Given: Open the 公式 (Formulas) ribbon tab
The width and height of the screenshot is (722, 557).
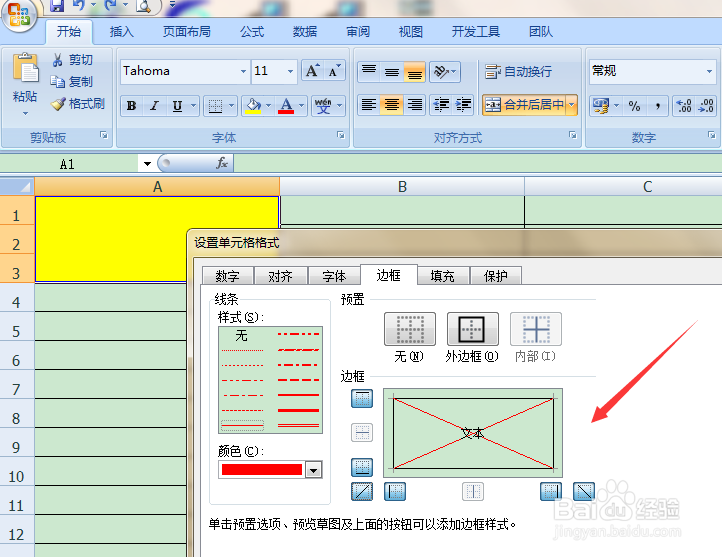Looking at the screenshot, I should 252,32.
